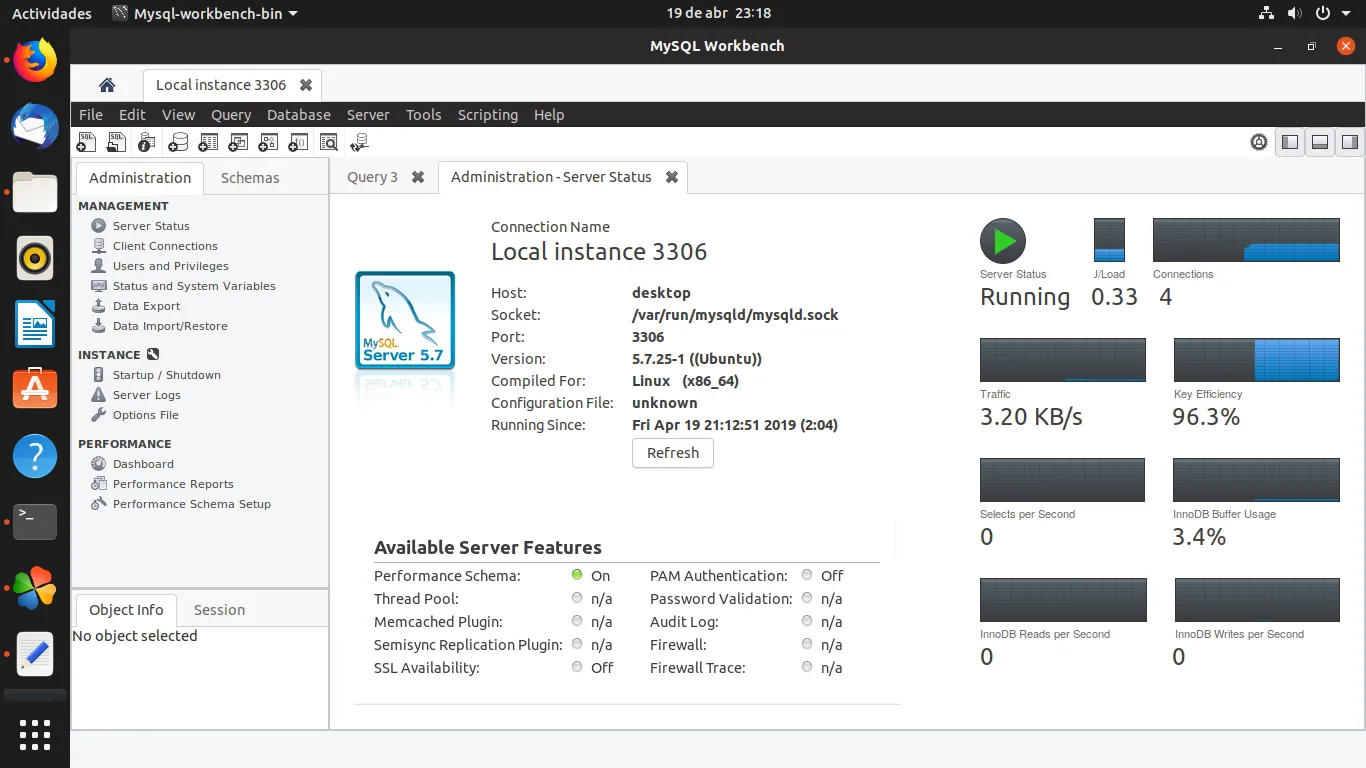
Task: Create a new SQL tab for queries
Action: 87,142
